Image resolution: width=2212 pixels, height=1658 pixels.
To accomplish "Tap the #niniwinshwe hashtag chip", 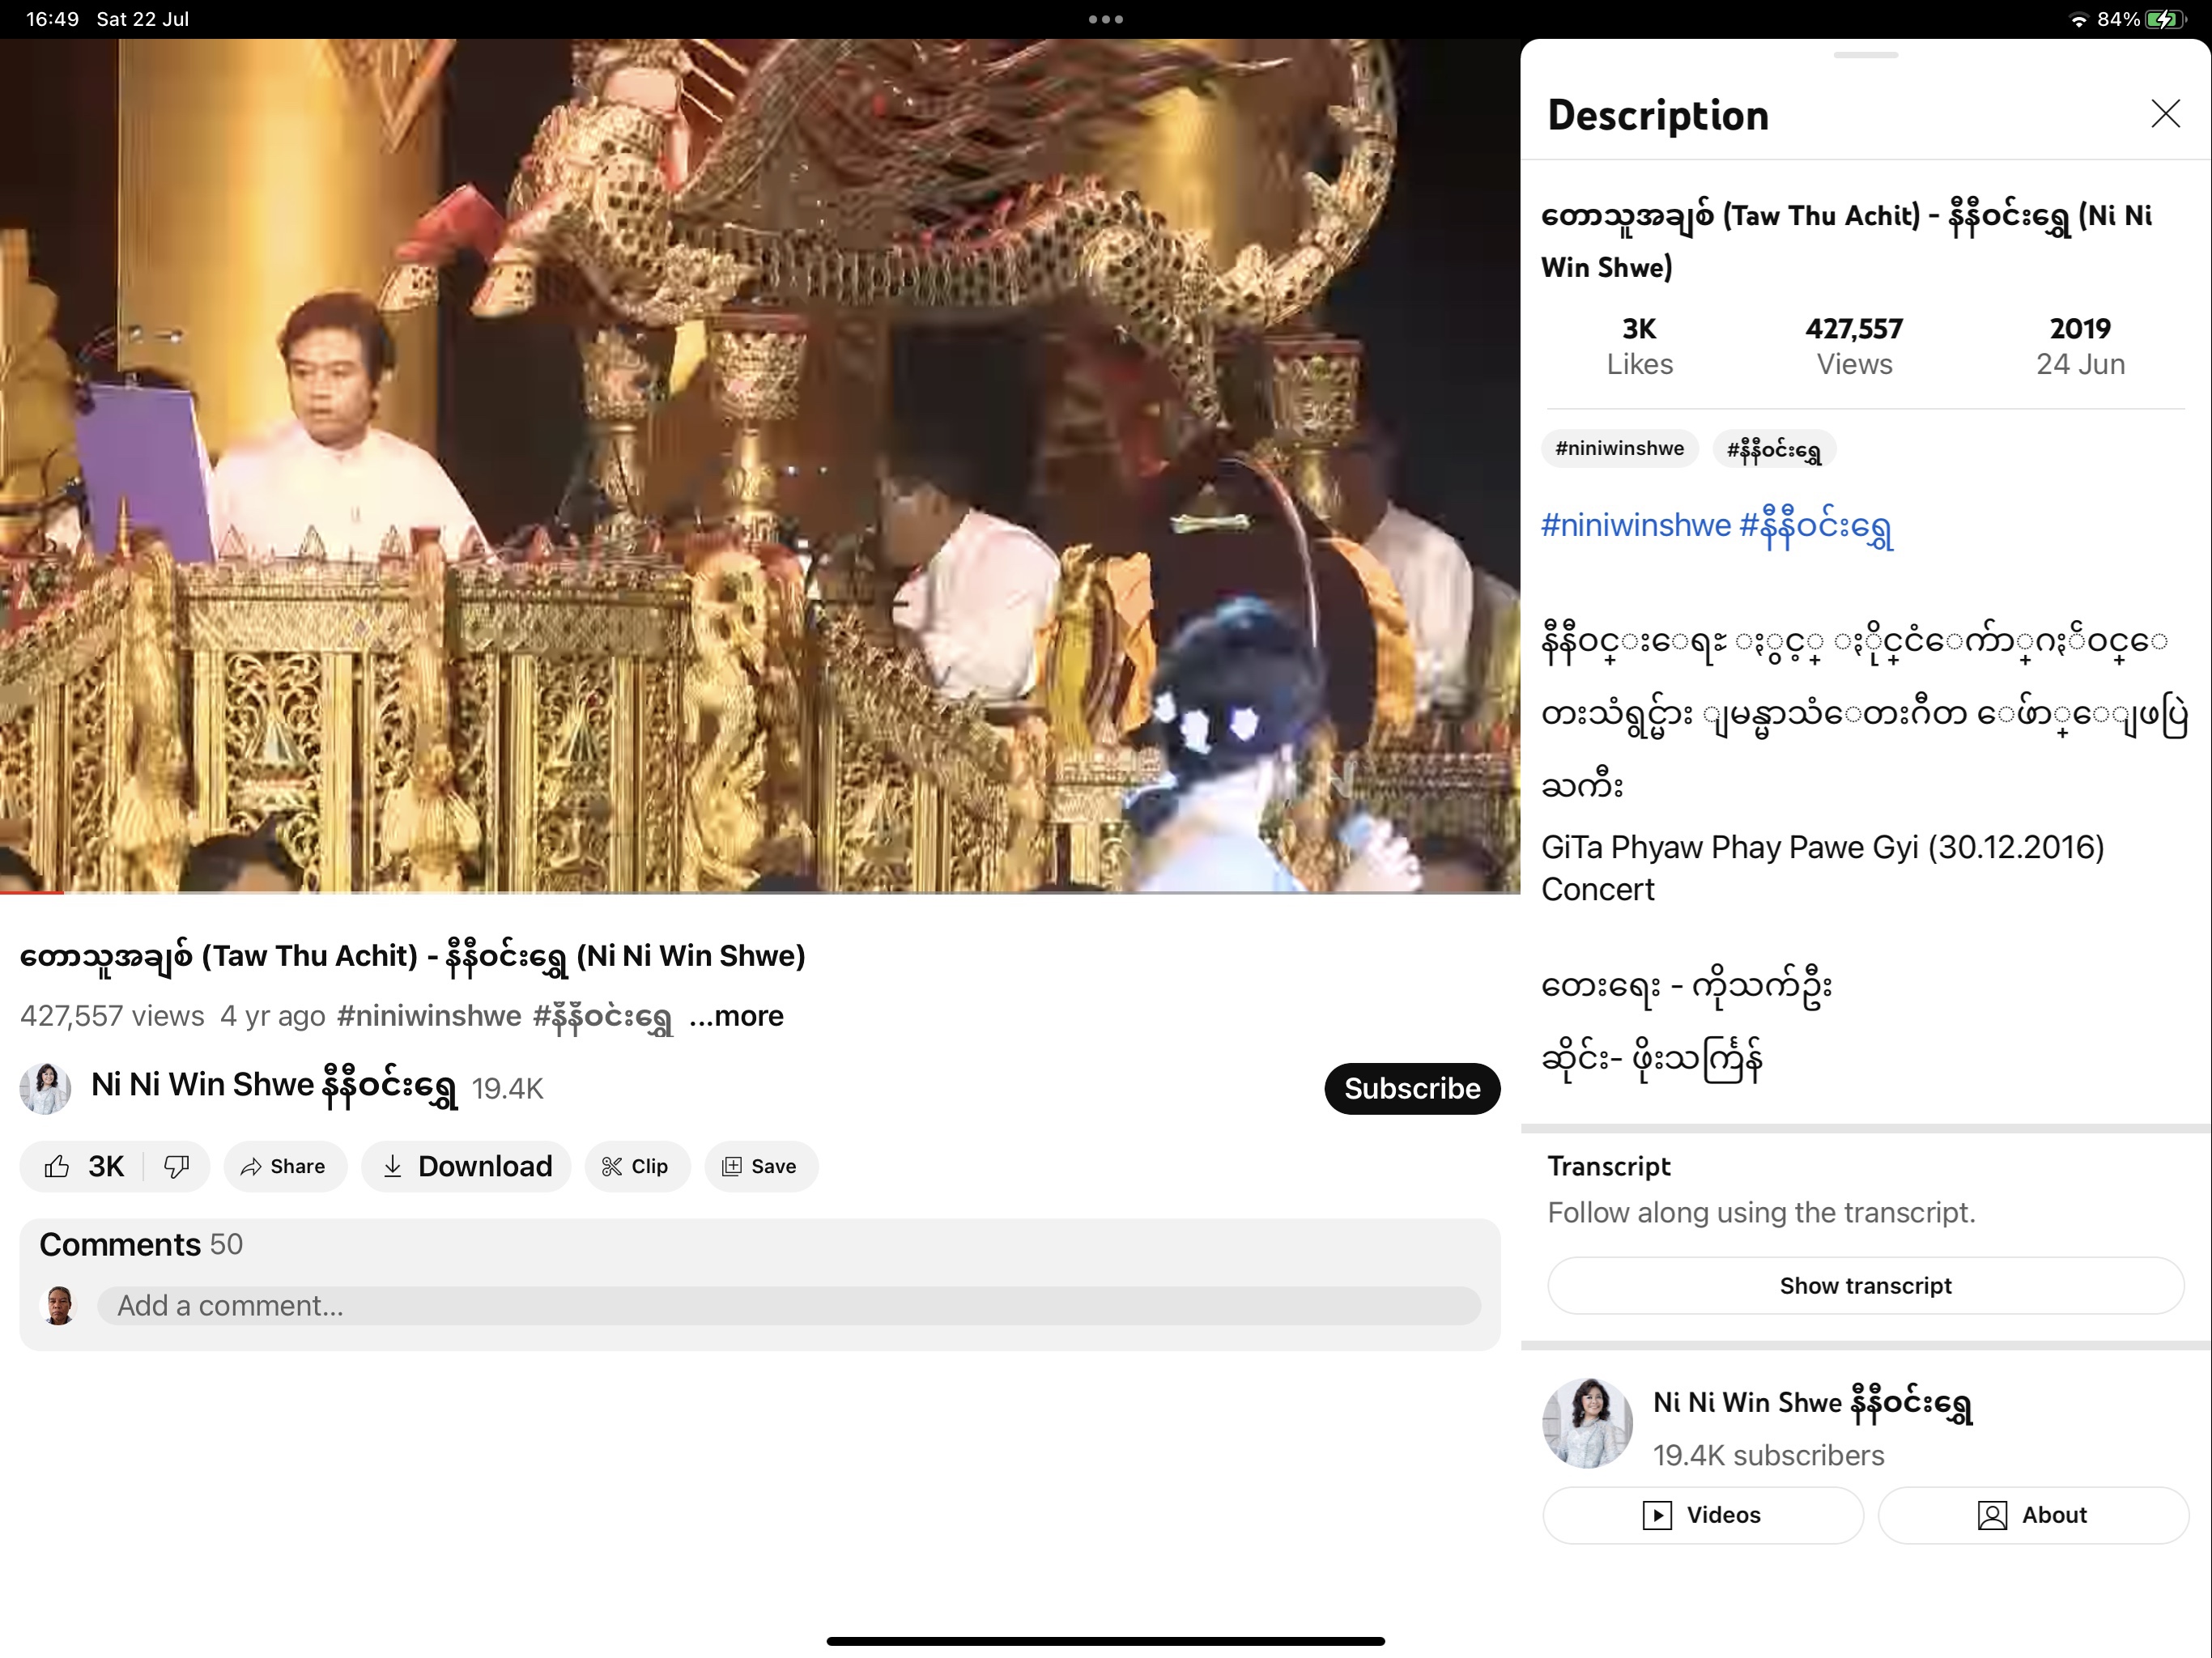I will click(x=1619, y=449).
